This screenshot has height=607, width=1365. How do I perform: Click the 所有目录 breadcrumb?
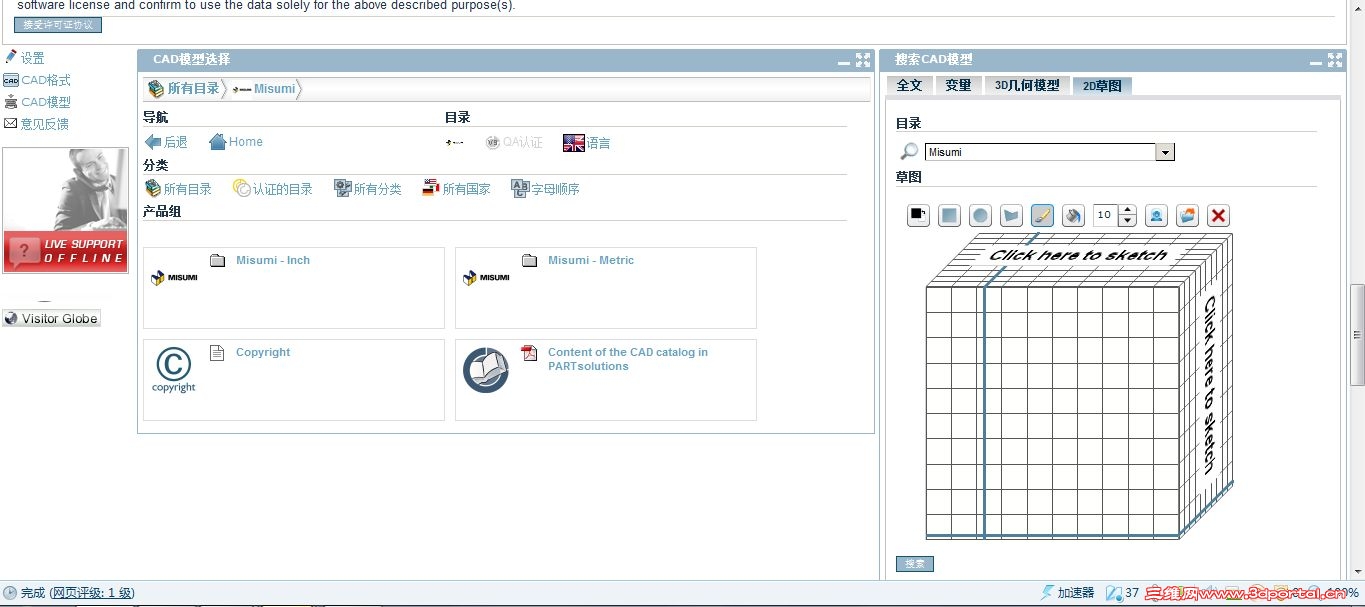183,89
